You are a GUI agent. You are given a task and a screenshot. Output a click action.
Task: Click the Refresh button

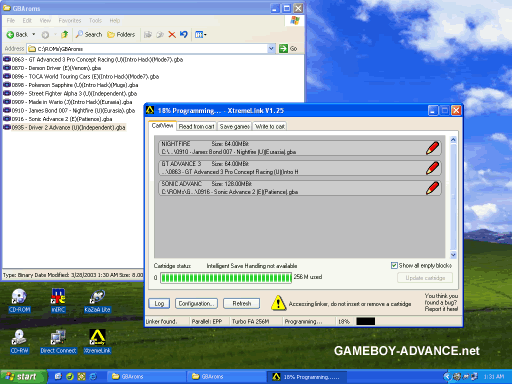coord(242,303)
